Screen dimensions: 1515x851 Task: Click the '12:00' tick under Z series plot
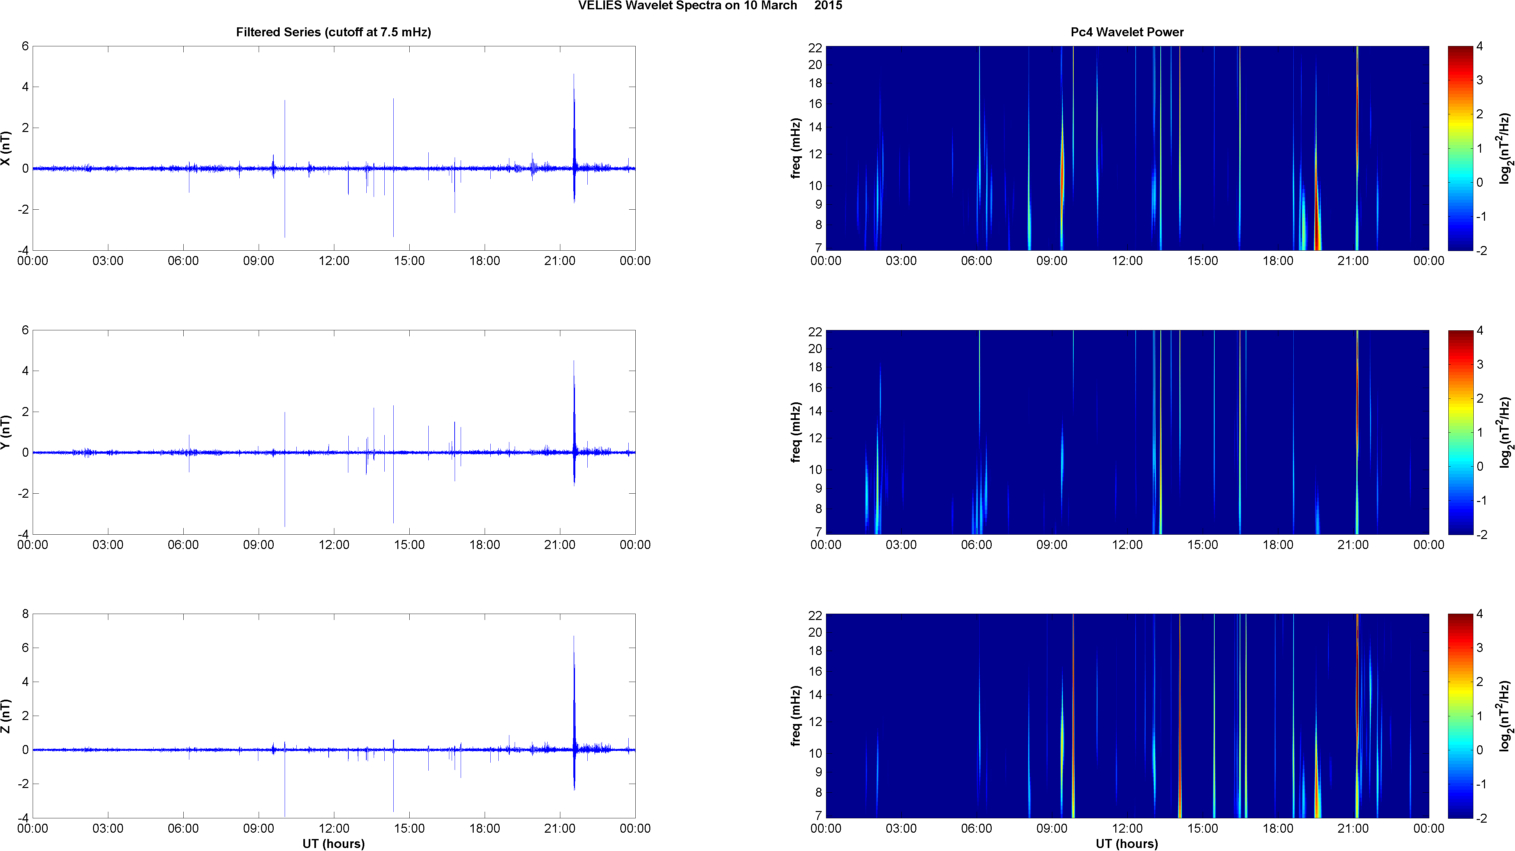click(x=334, y=828)
